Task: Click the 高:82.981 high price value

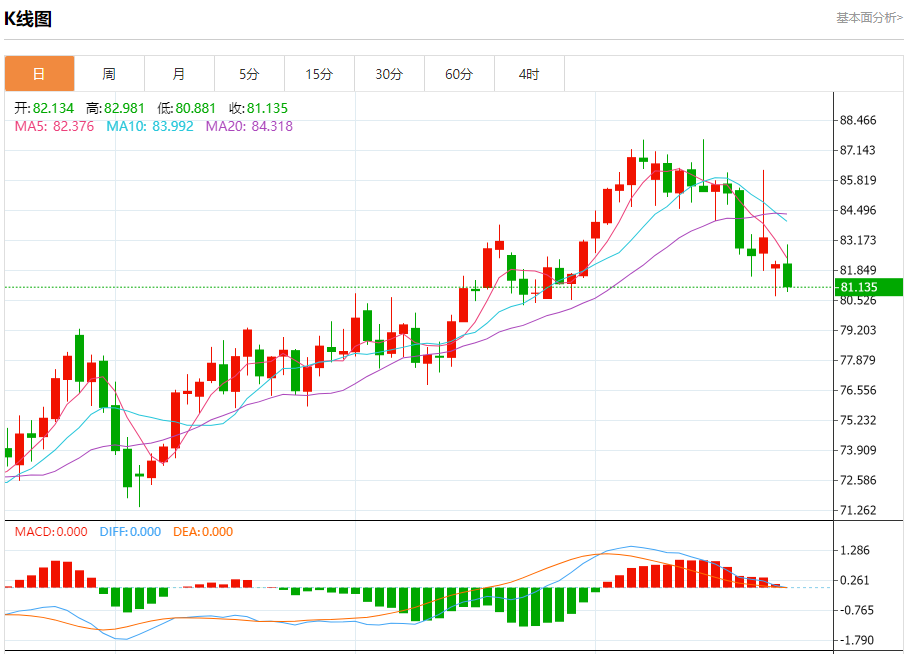Action: point(115,108)
